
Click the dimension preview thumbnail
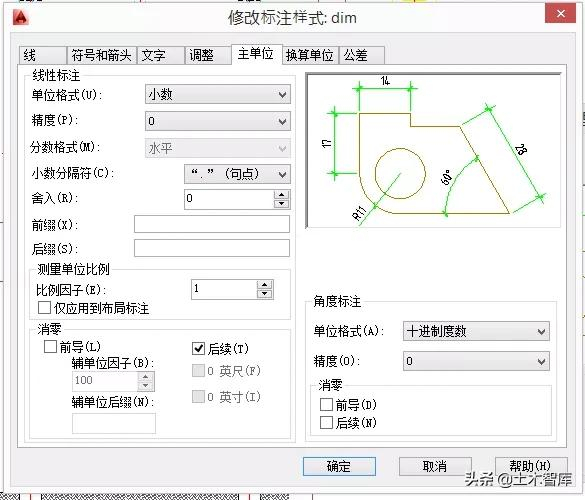click(433, 150)
